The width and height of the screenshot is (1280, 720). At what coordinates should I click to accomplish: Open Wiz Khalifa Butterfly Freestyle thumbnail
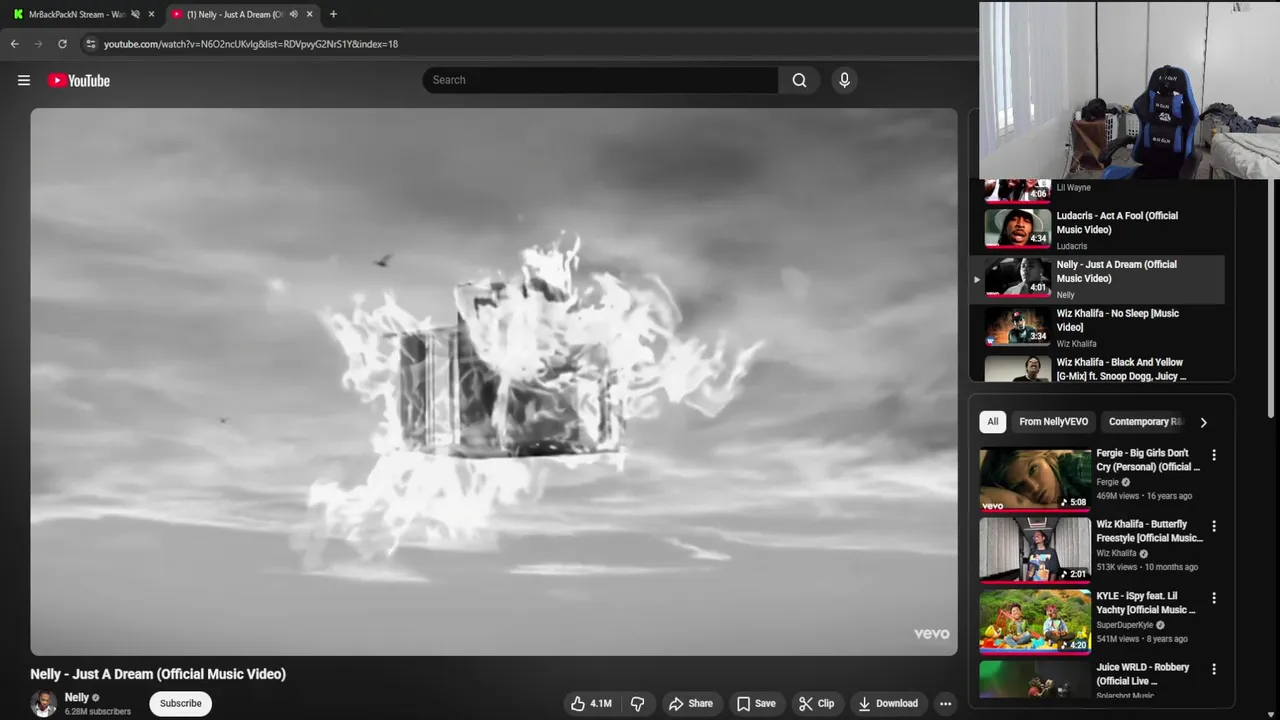[1035, 550]
